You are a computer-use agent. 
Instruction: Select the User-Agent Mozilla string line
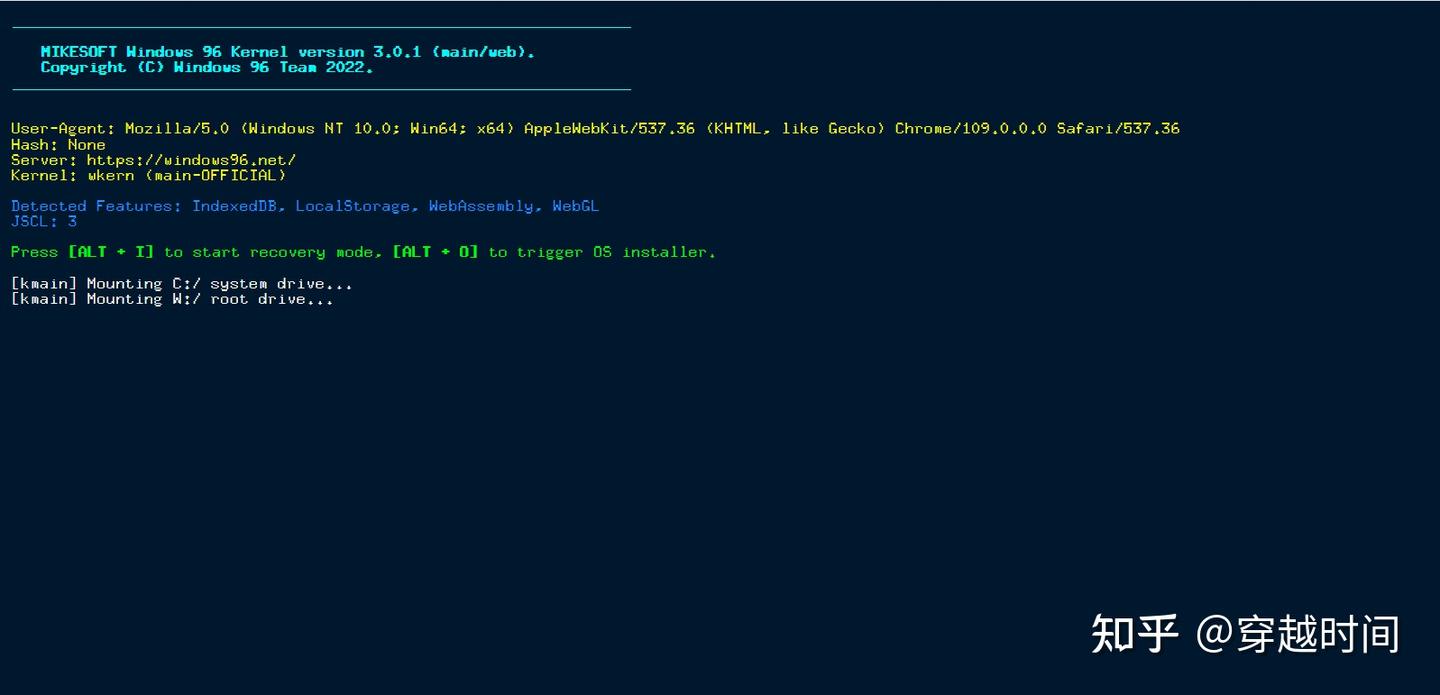pyautogui.click(x=595, y=129)
